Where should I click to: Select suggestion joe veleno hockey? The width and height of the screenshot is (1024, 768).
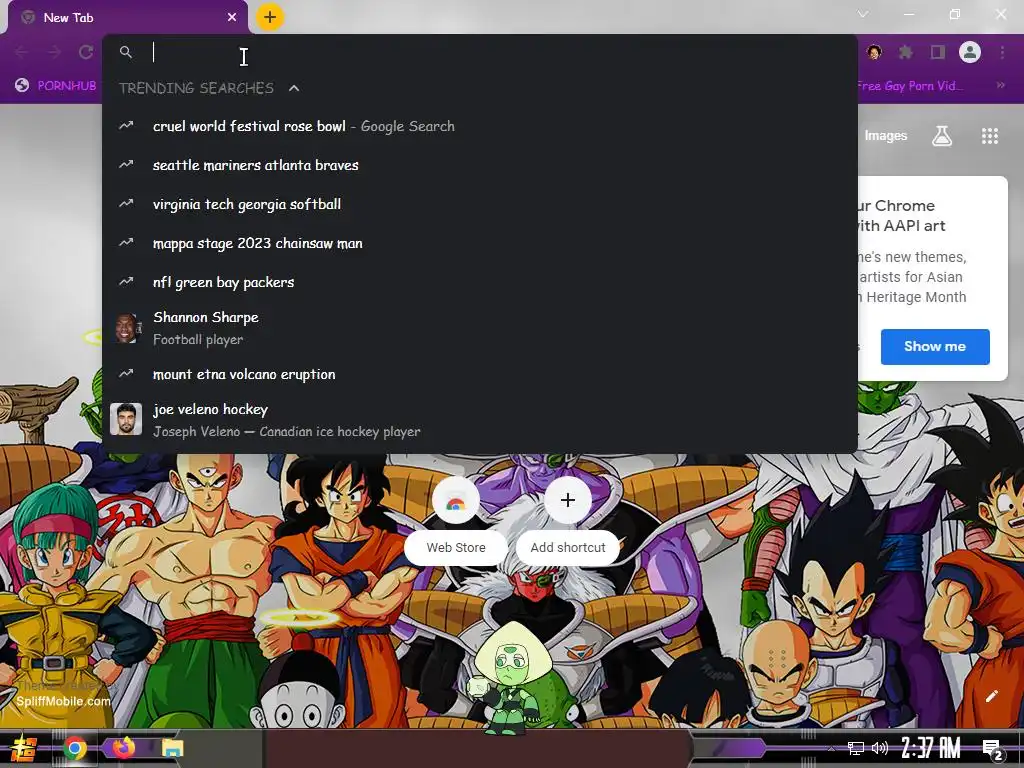point(479,419)
